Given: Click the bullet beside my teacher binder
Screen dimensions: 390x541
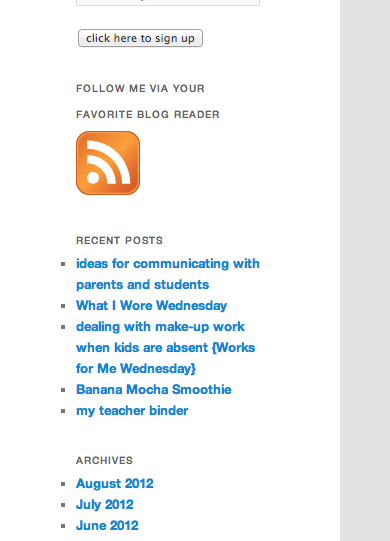Looking at the screenshot, I should tap(63, 411).
